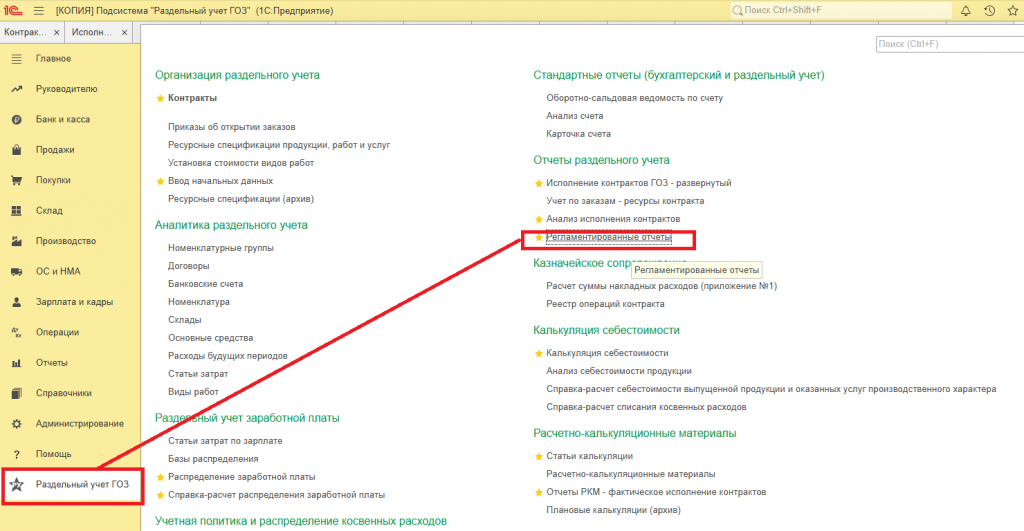
Task: Click the ОС и НМА truck icon
Action: pos(16,272)
